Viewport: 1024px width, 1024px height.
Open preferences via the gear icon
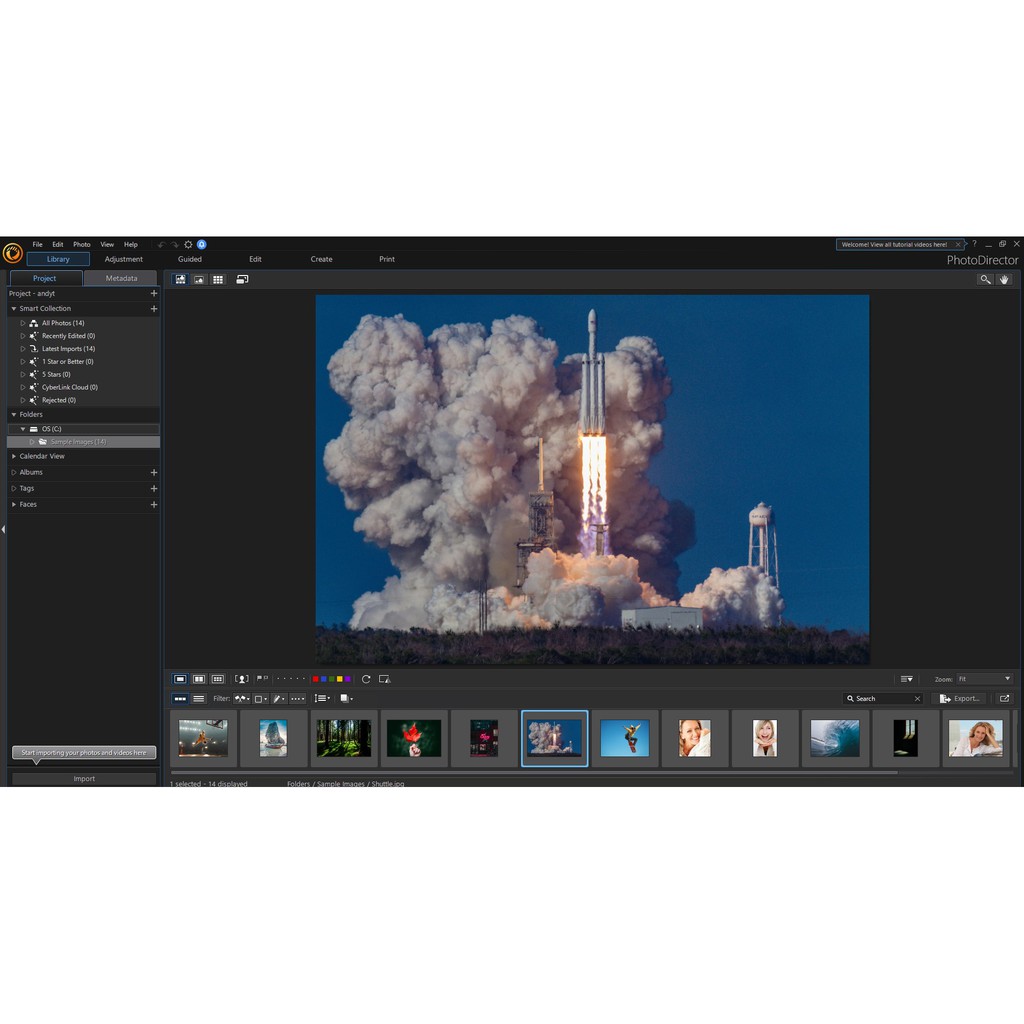tap(188, 244)
